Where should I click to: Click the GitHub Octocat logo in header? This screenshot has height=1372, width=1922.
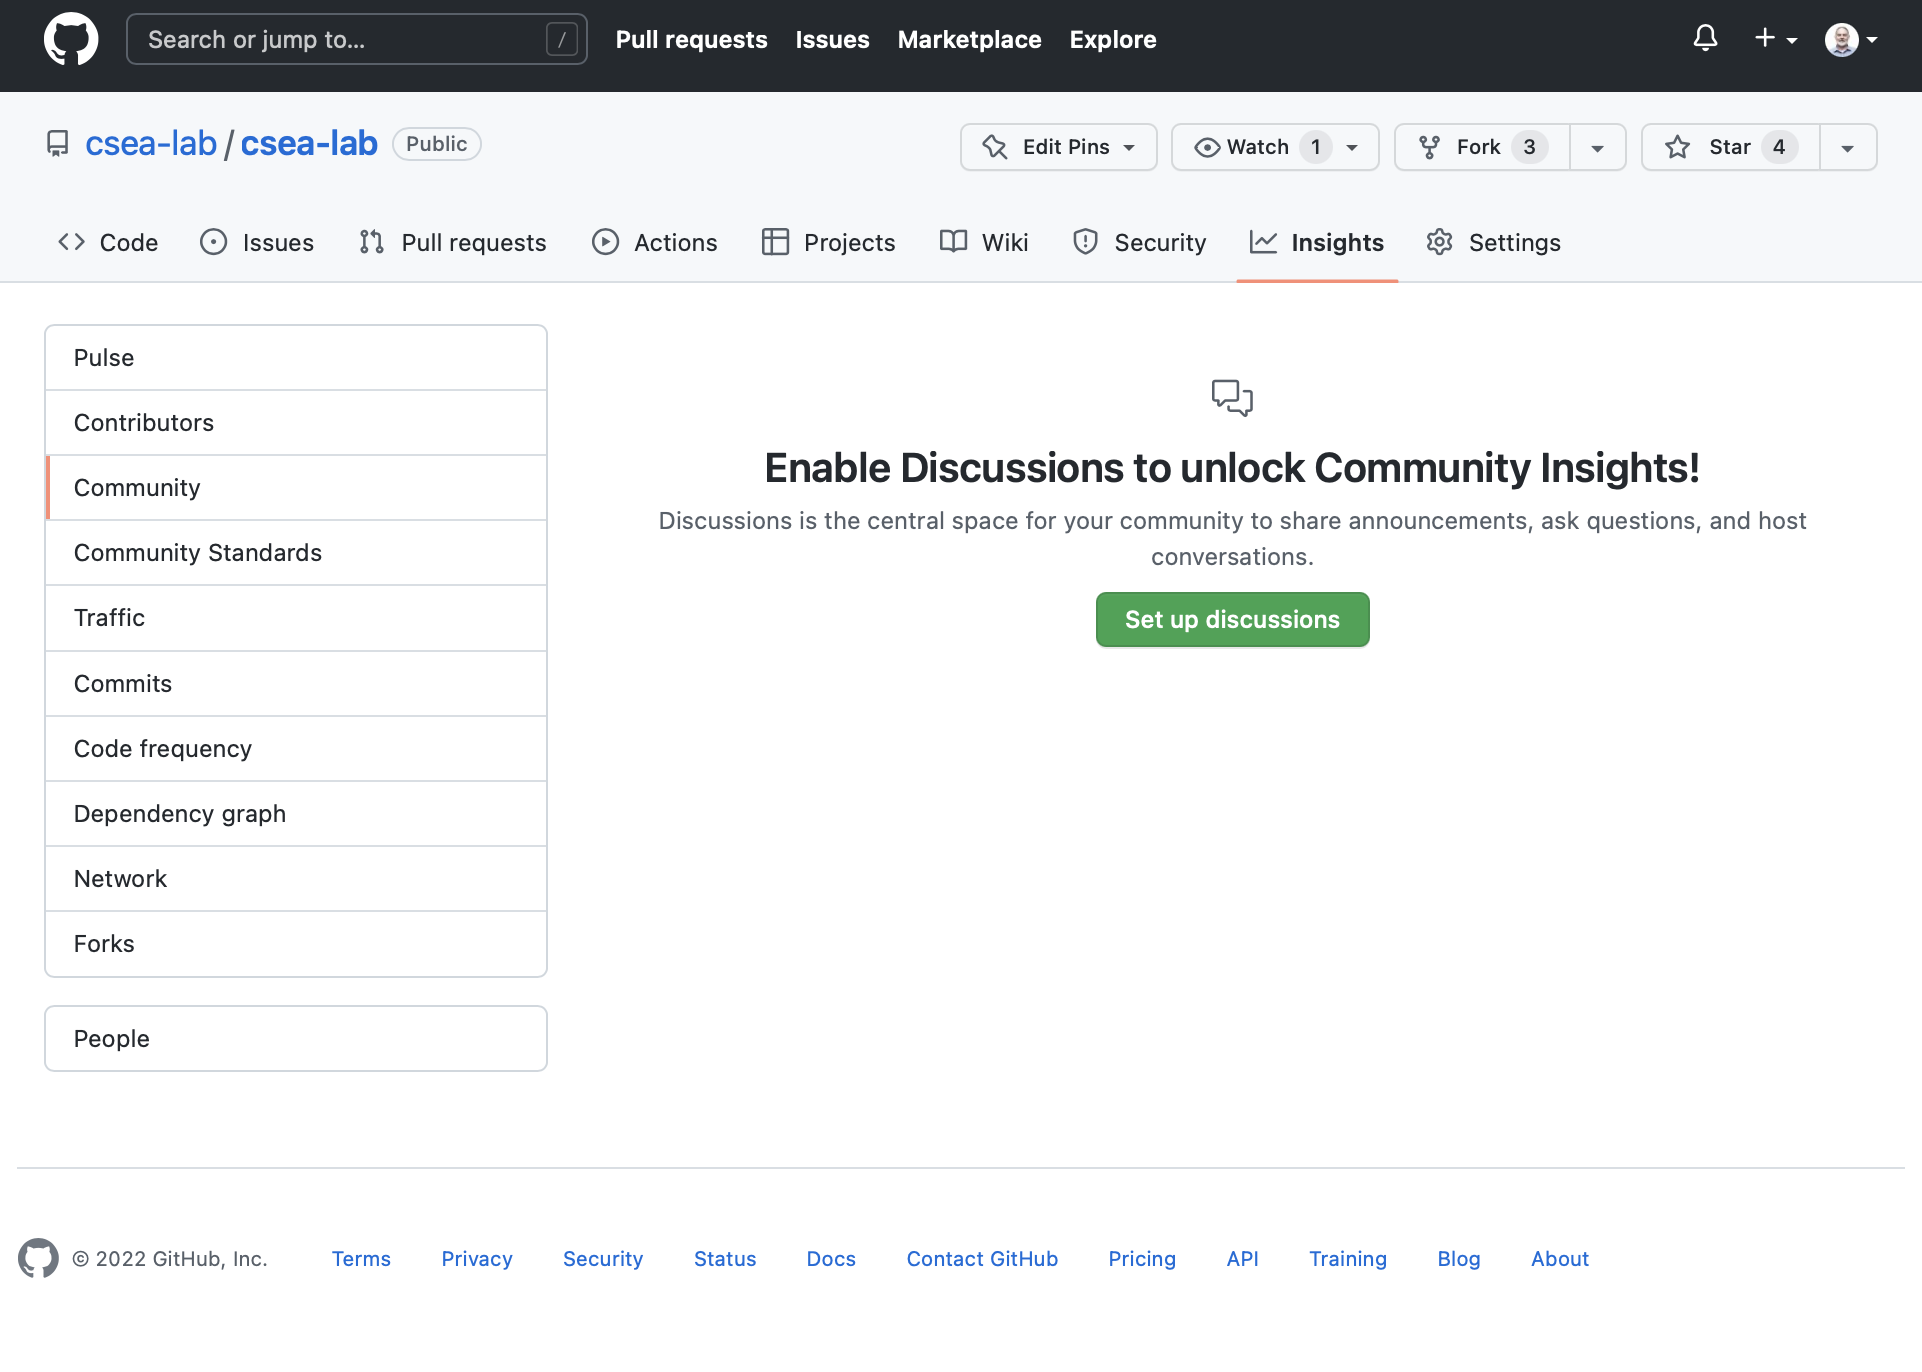[71, 40]
